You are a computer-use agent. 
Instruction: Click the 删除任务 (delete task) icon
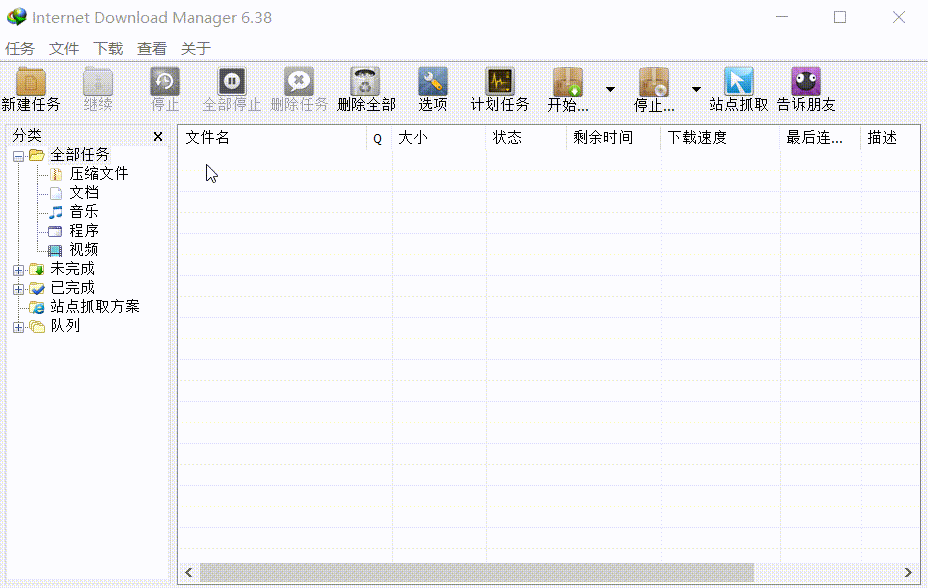click(x=299, y=82)
